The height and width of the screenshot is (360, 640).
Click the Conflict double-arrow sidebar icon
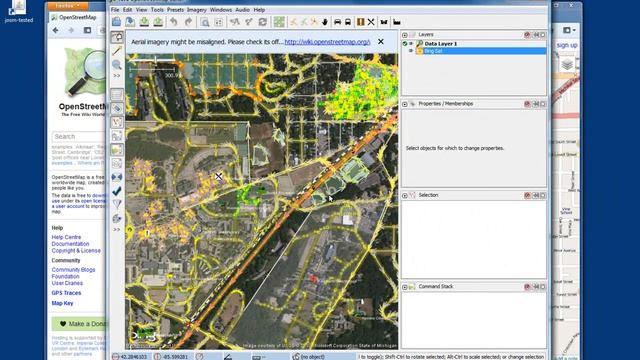point(117,177)
